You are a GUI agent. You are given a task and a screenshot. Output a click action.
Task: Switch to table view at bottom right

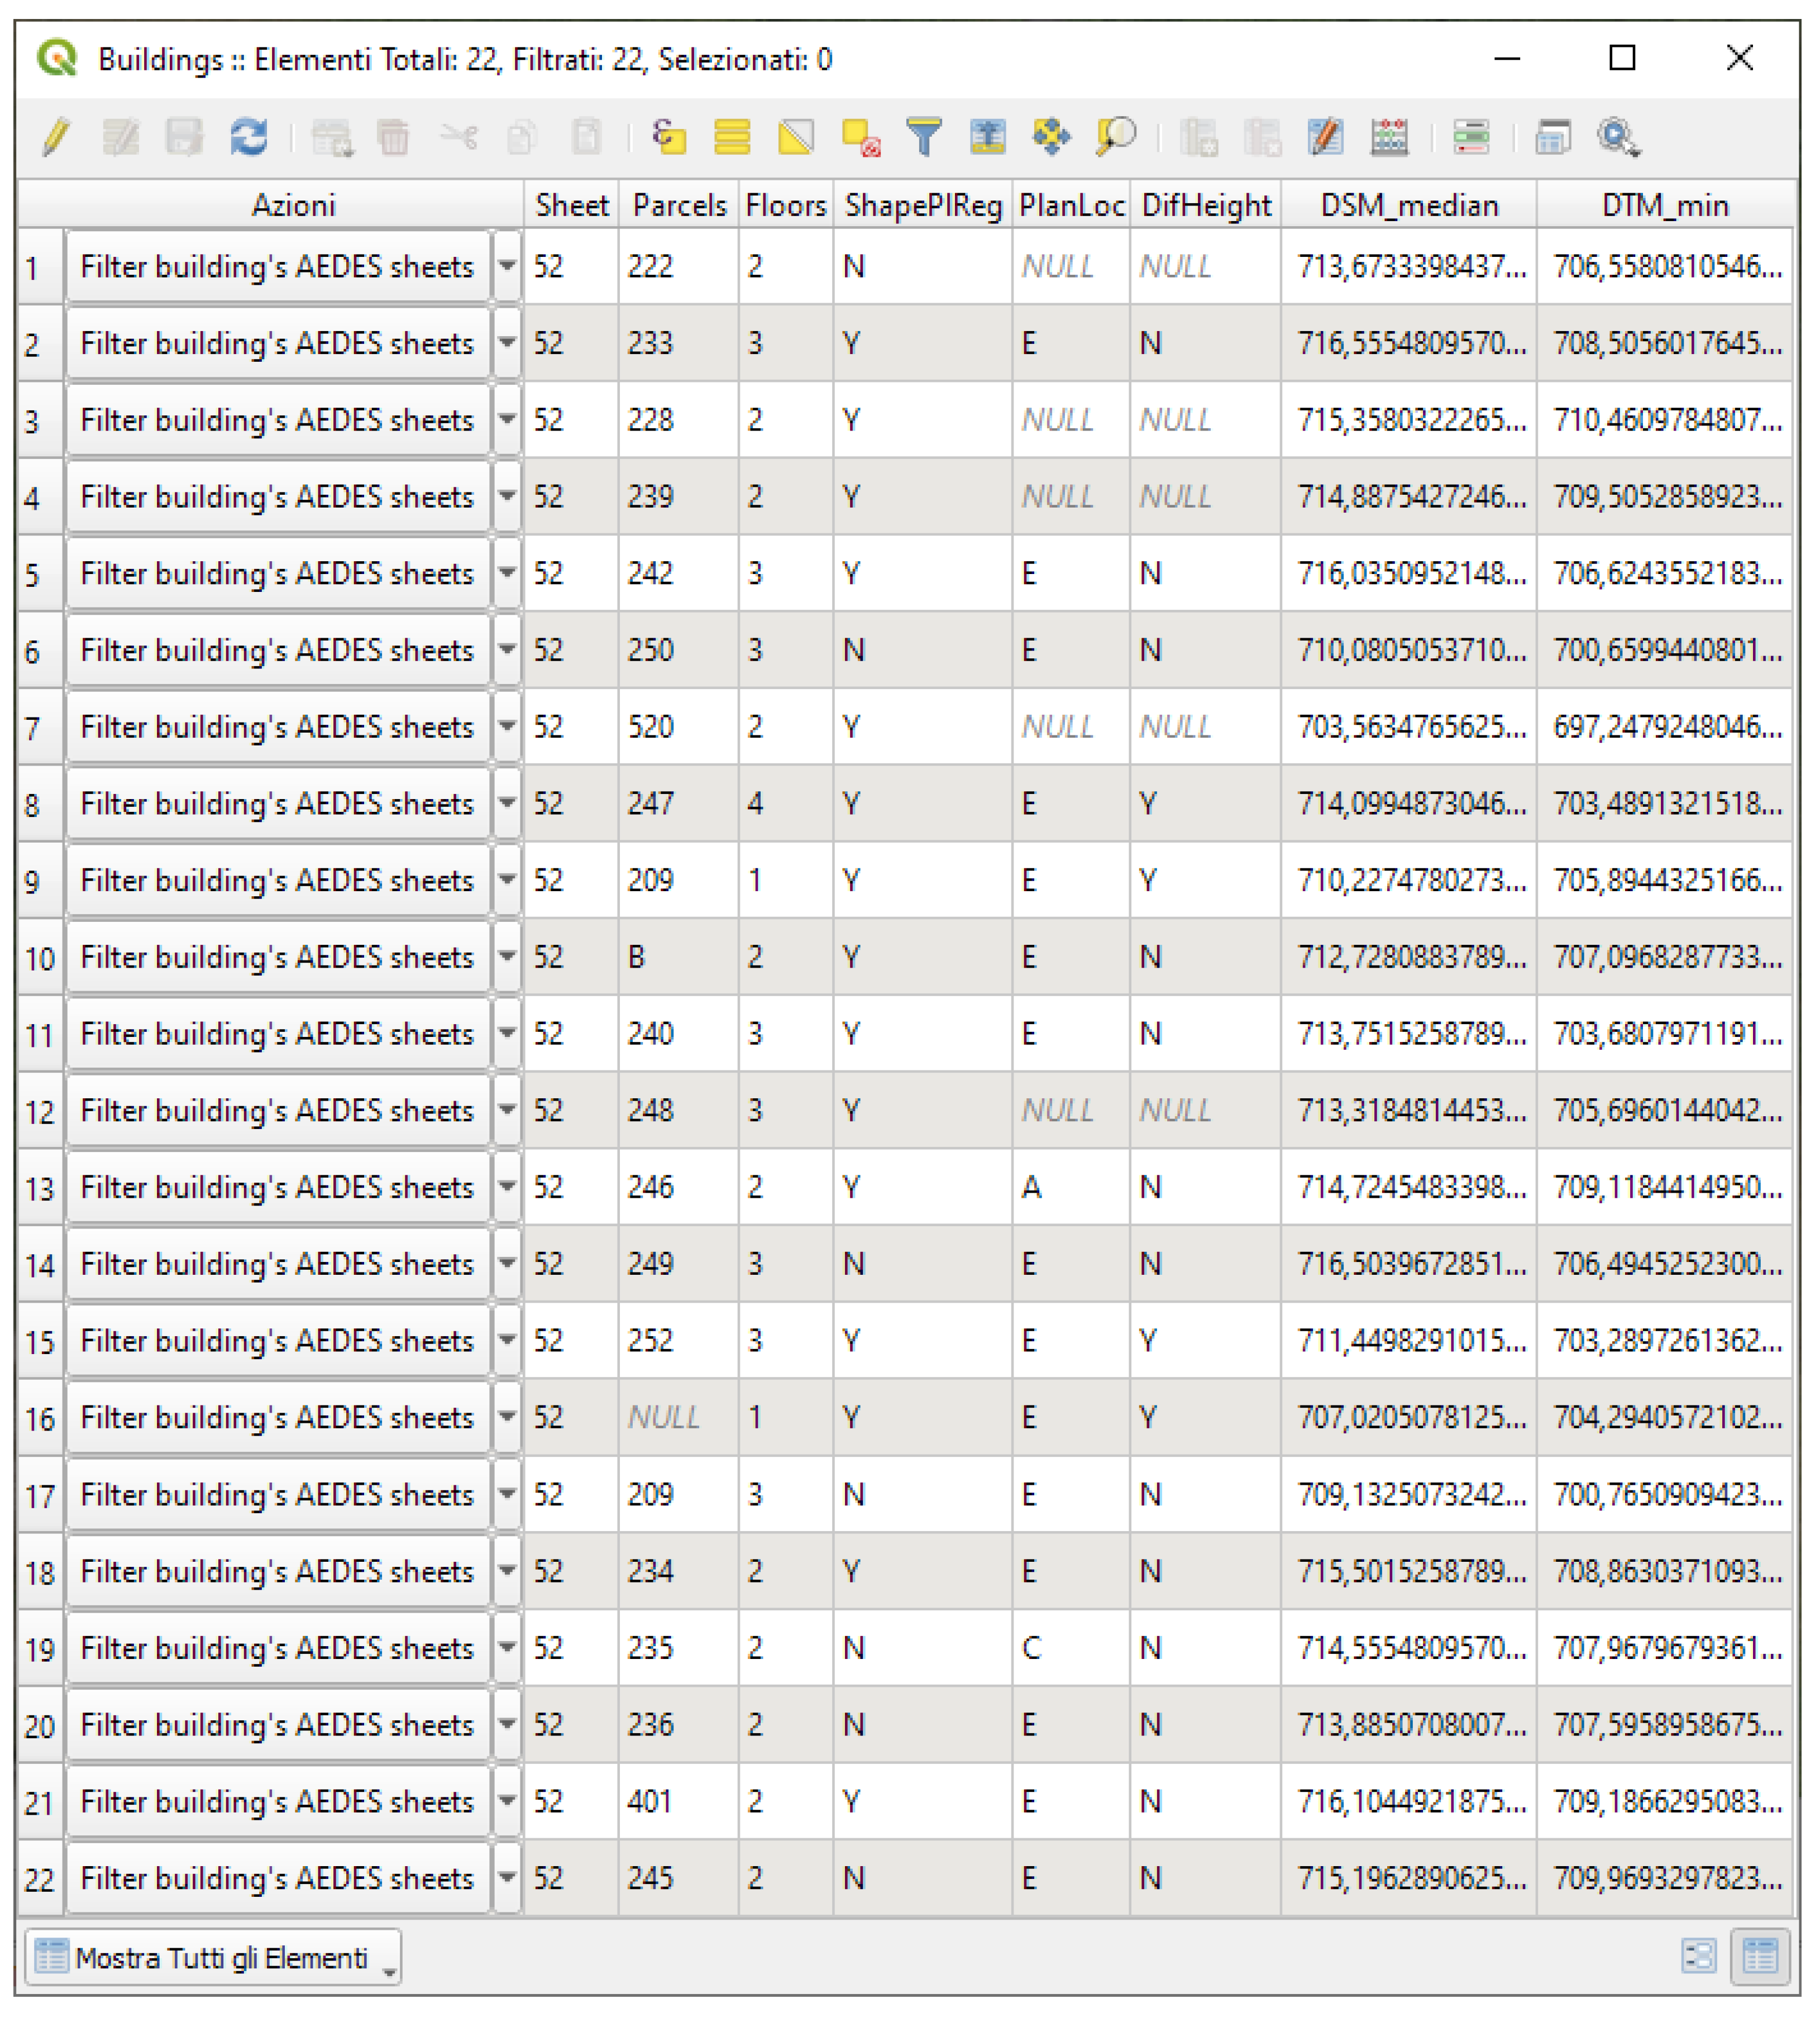click(1759, 1955)
